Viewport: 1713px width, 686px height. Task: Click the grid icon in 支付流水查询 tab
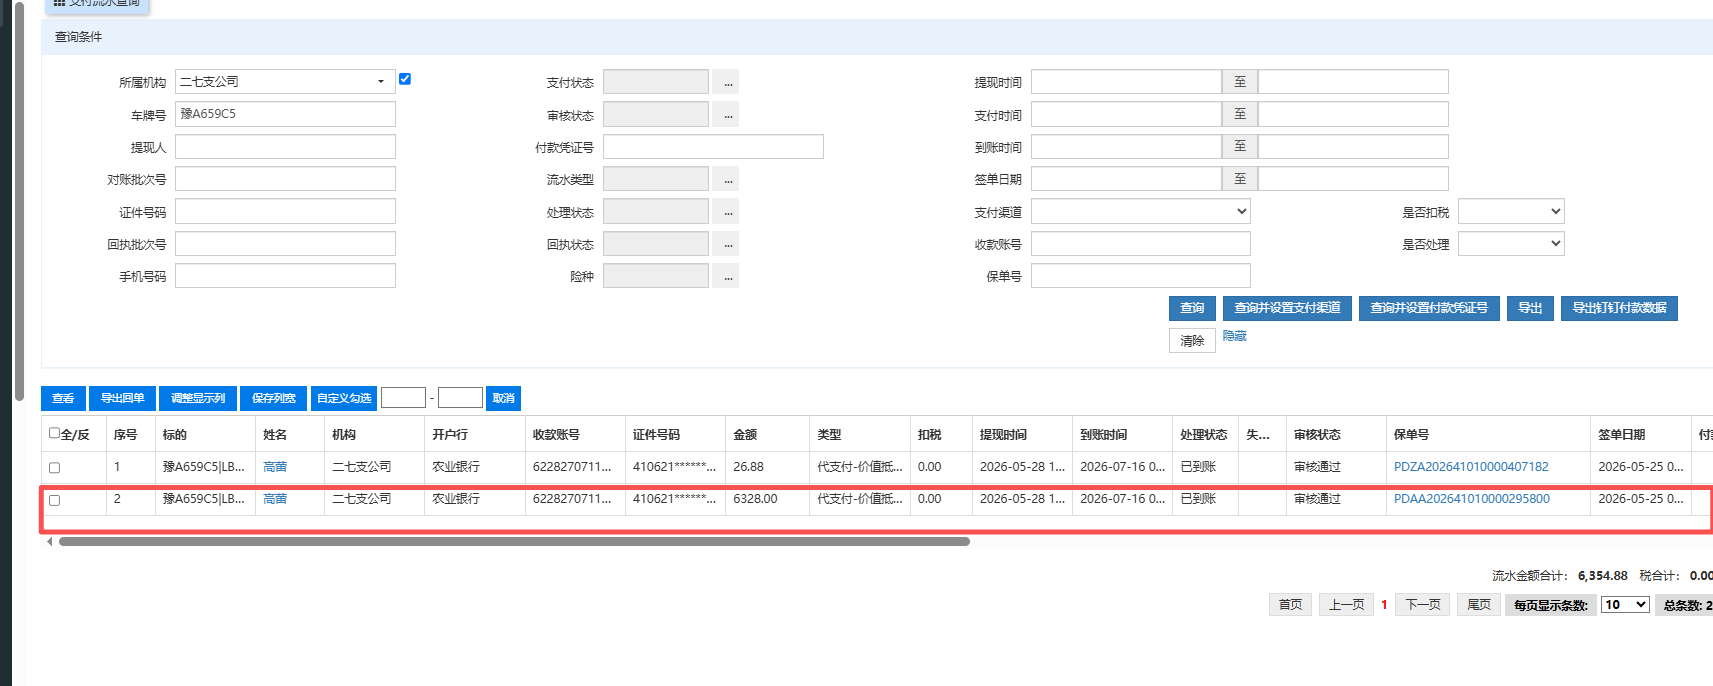point(59,3)
